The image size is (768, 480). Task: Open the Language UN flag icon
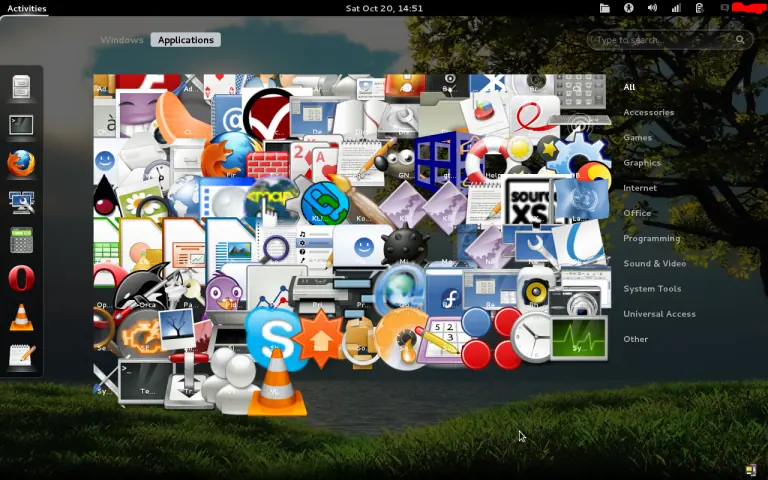coord(582,199)
